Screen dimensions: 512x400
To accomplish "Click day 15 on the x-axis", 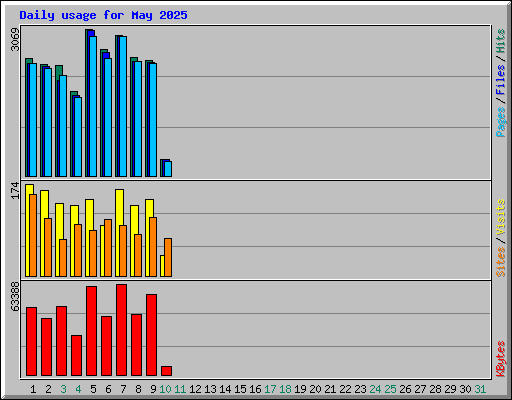I will (x=240, y=389).
